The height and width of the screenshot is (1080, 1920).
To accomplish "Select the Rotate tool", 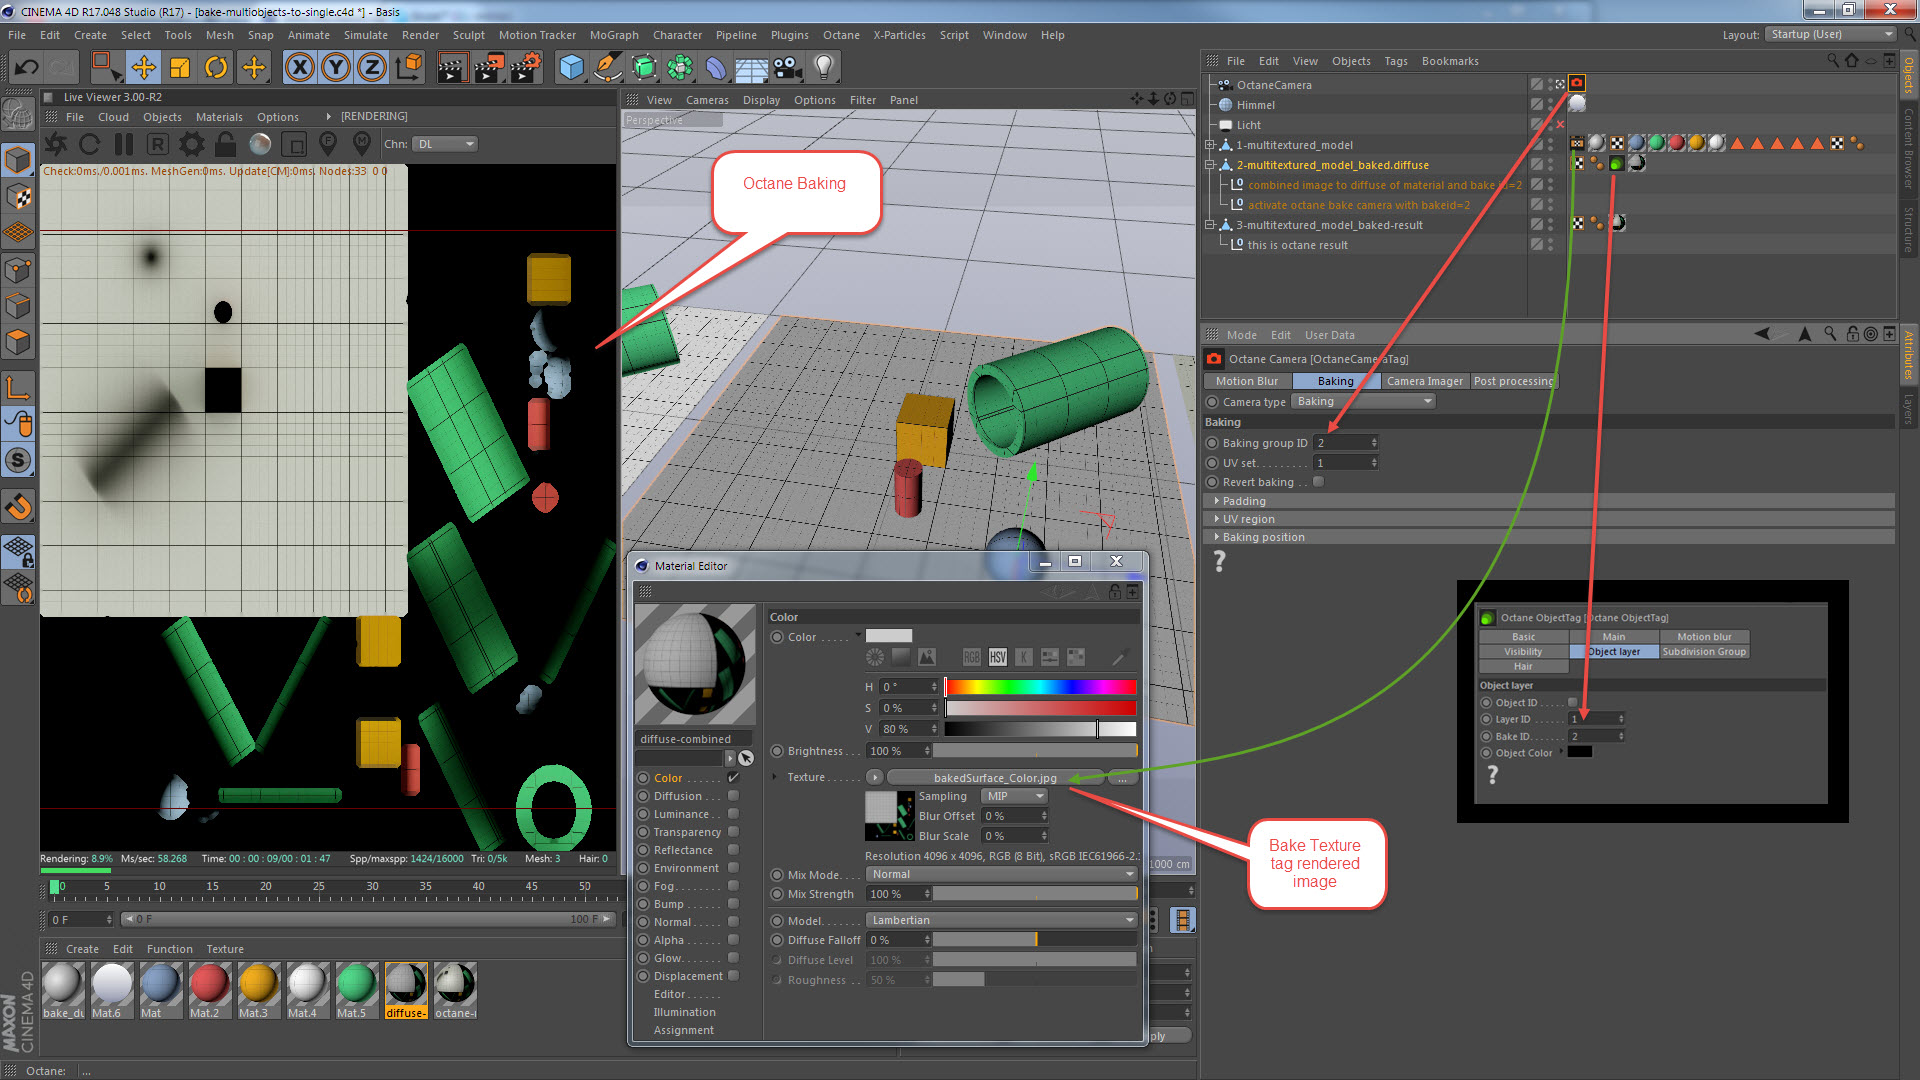I will click(x=216, y=68).
